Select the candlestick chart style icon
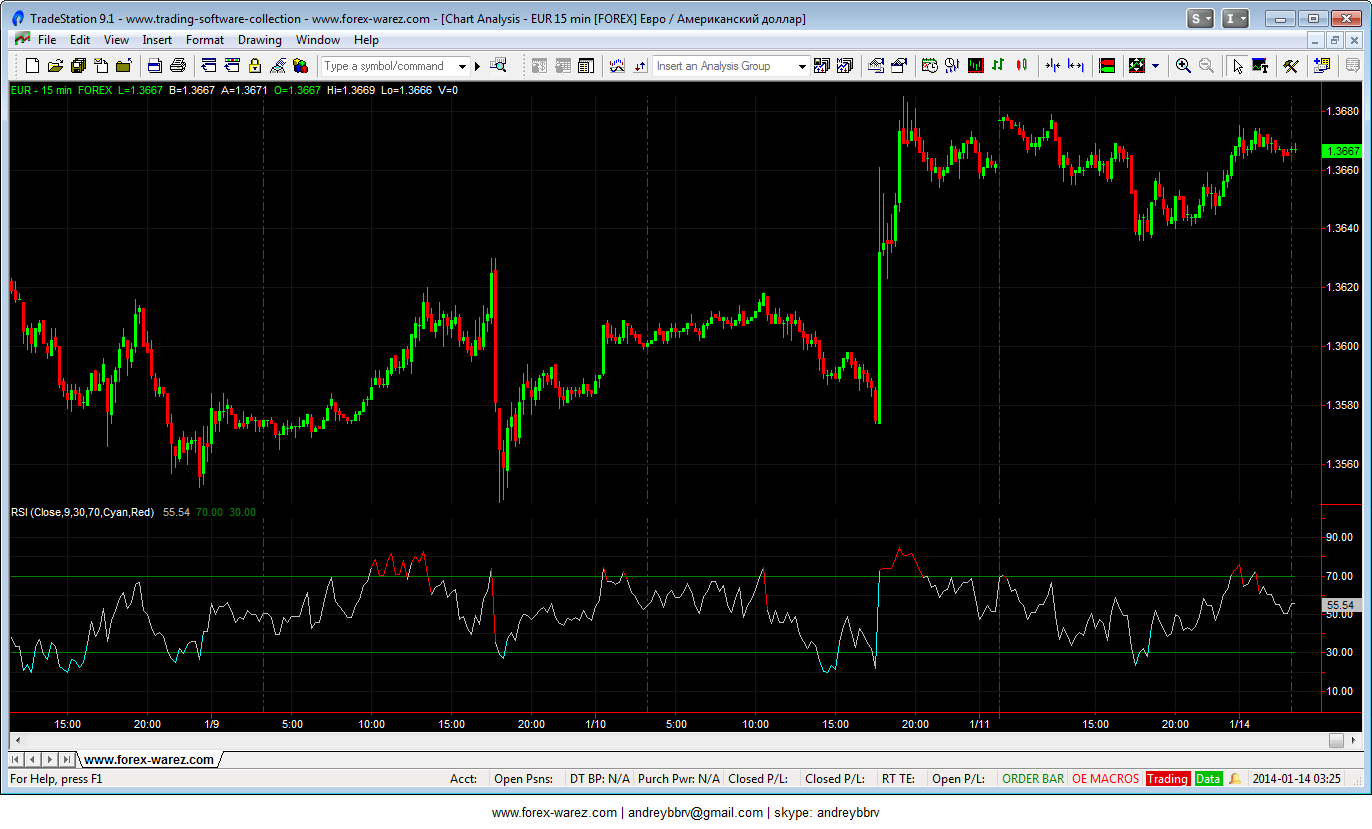 (x=1021, y=66)
